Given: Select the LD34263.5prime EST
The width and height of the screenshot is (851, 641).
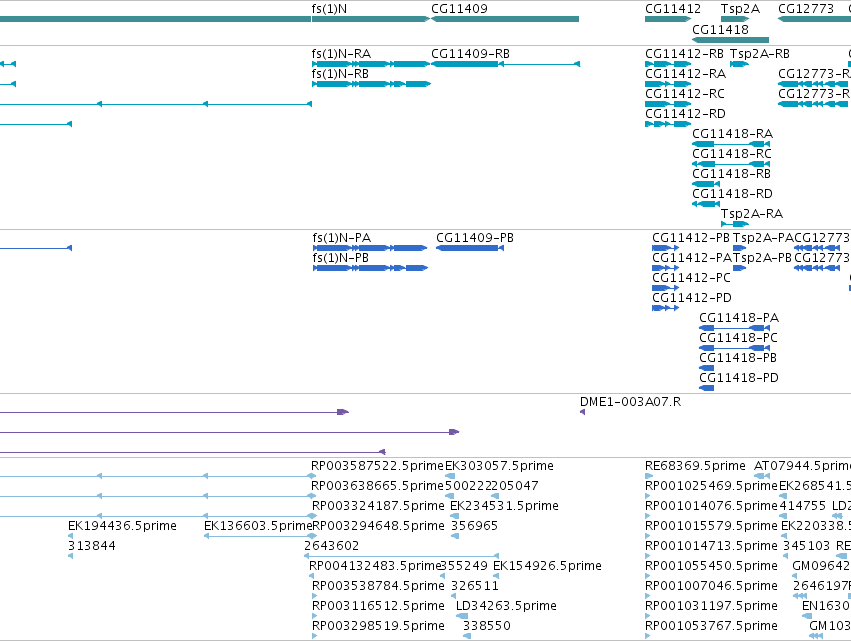Looking at the screenshot, I should (x=462, y=616).
